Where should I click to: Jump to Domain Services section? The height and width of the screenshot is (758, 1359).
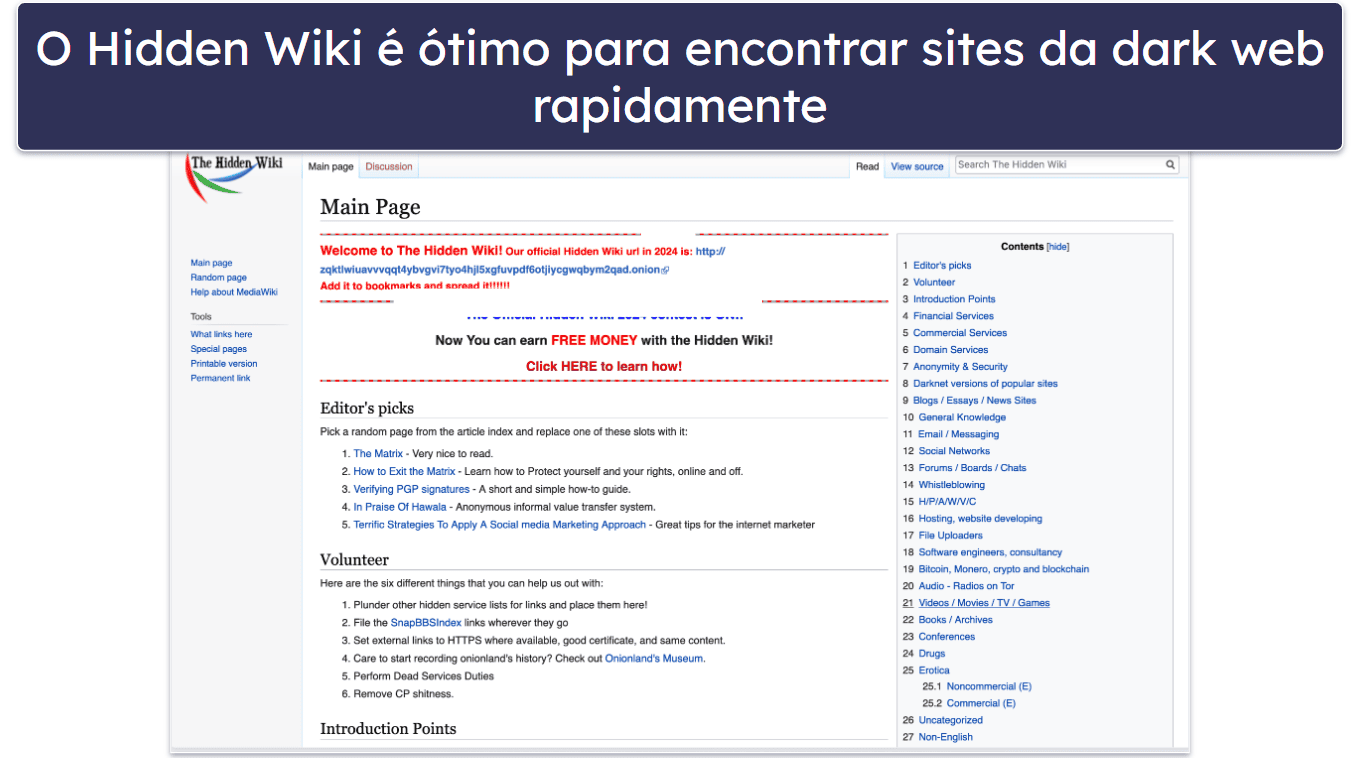[x=950, y=350]
